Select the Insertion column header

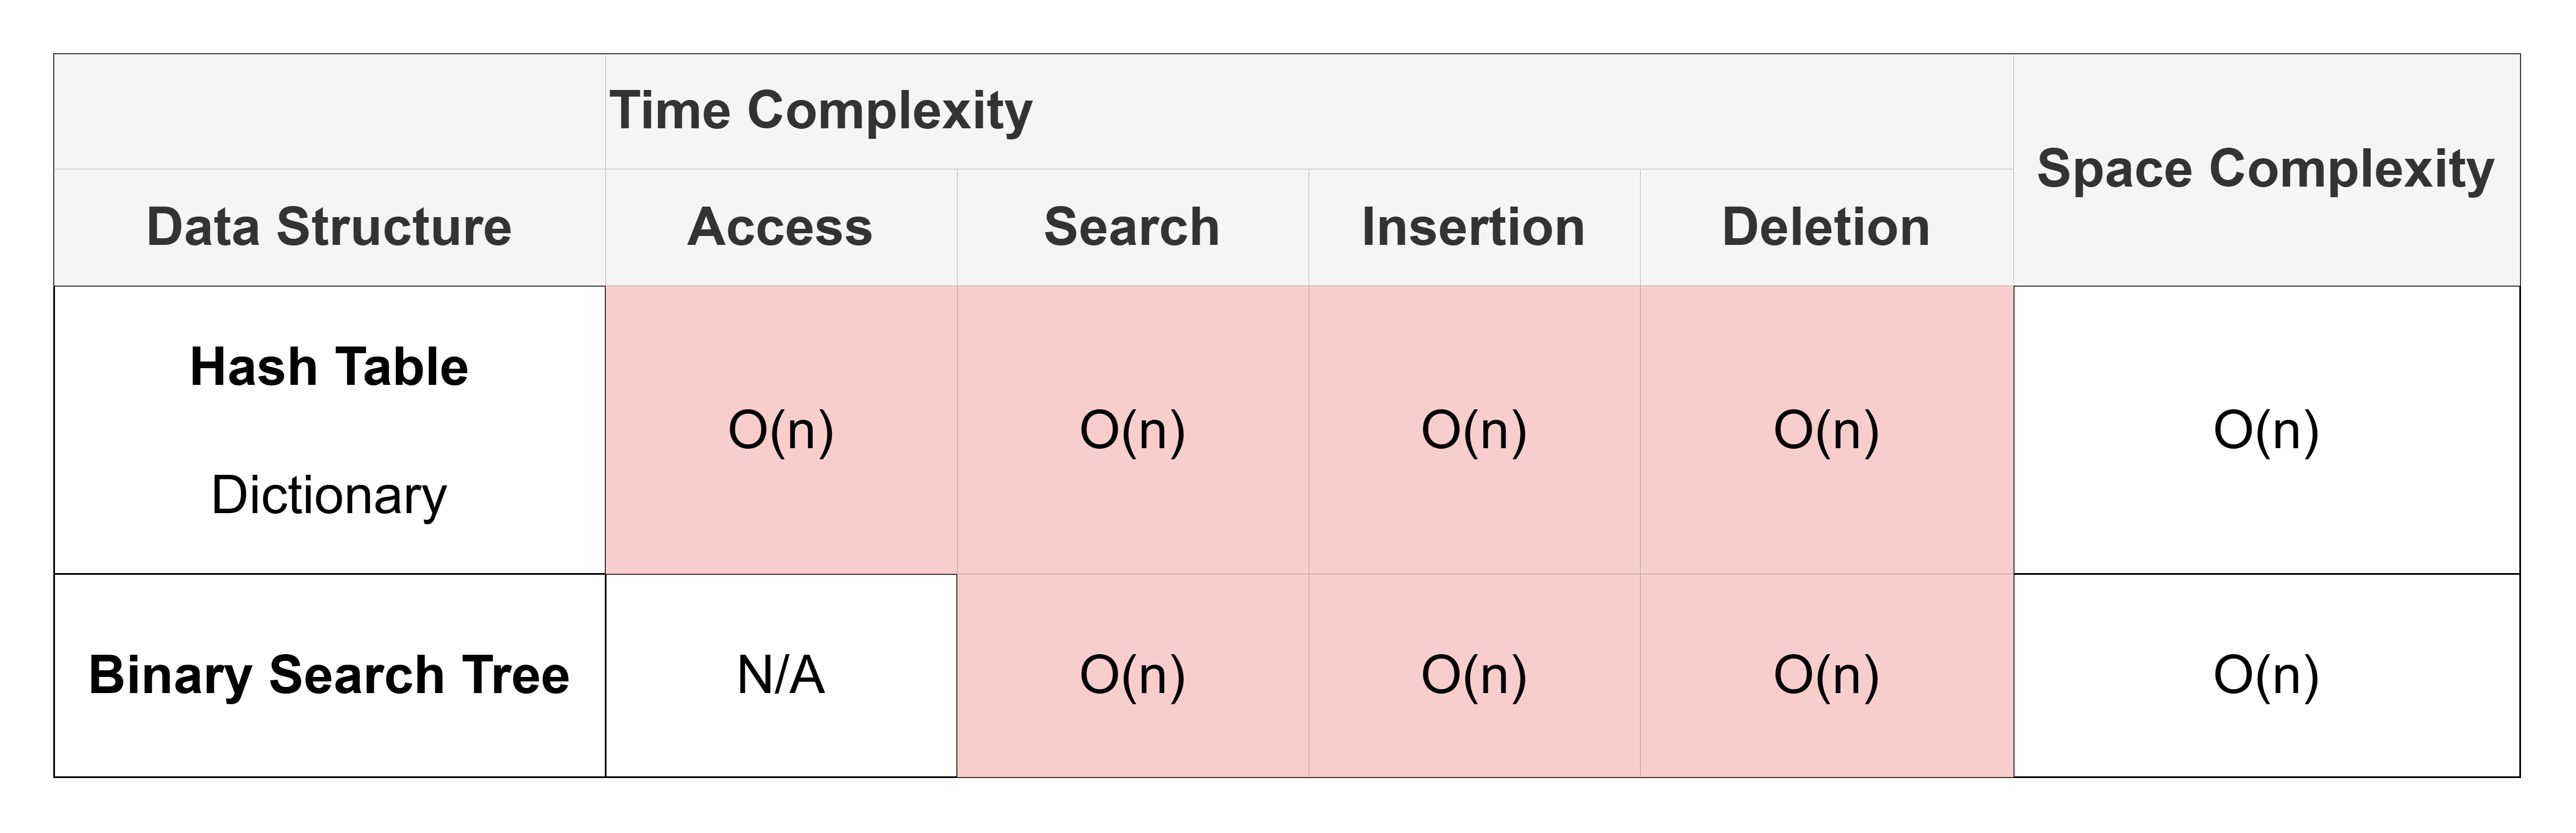pos(1473,227)
